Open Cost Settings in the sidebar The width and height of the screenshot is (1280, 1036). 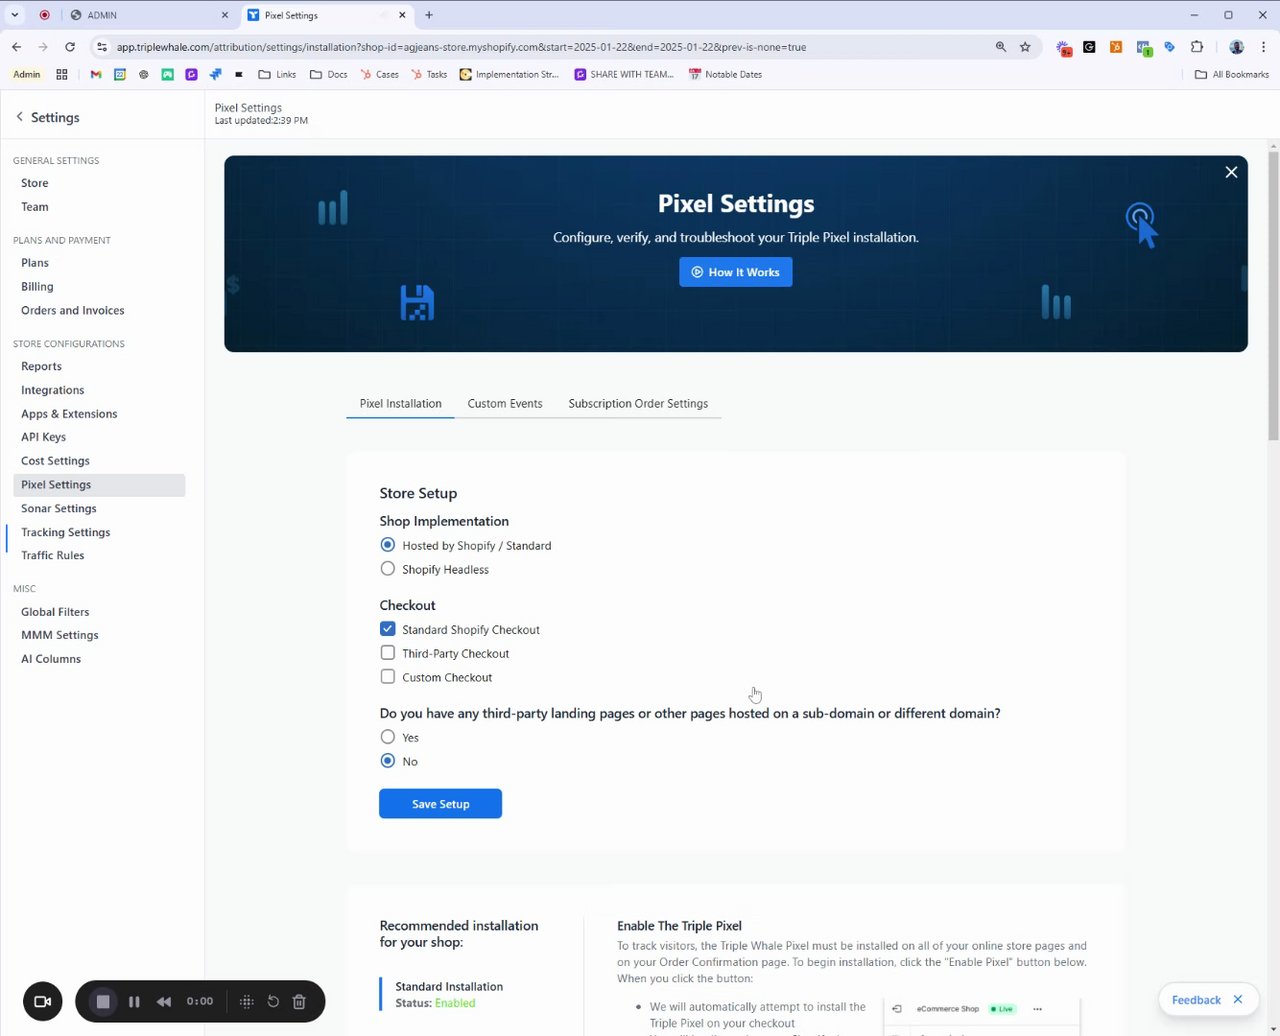(x=56, y=461)
